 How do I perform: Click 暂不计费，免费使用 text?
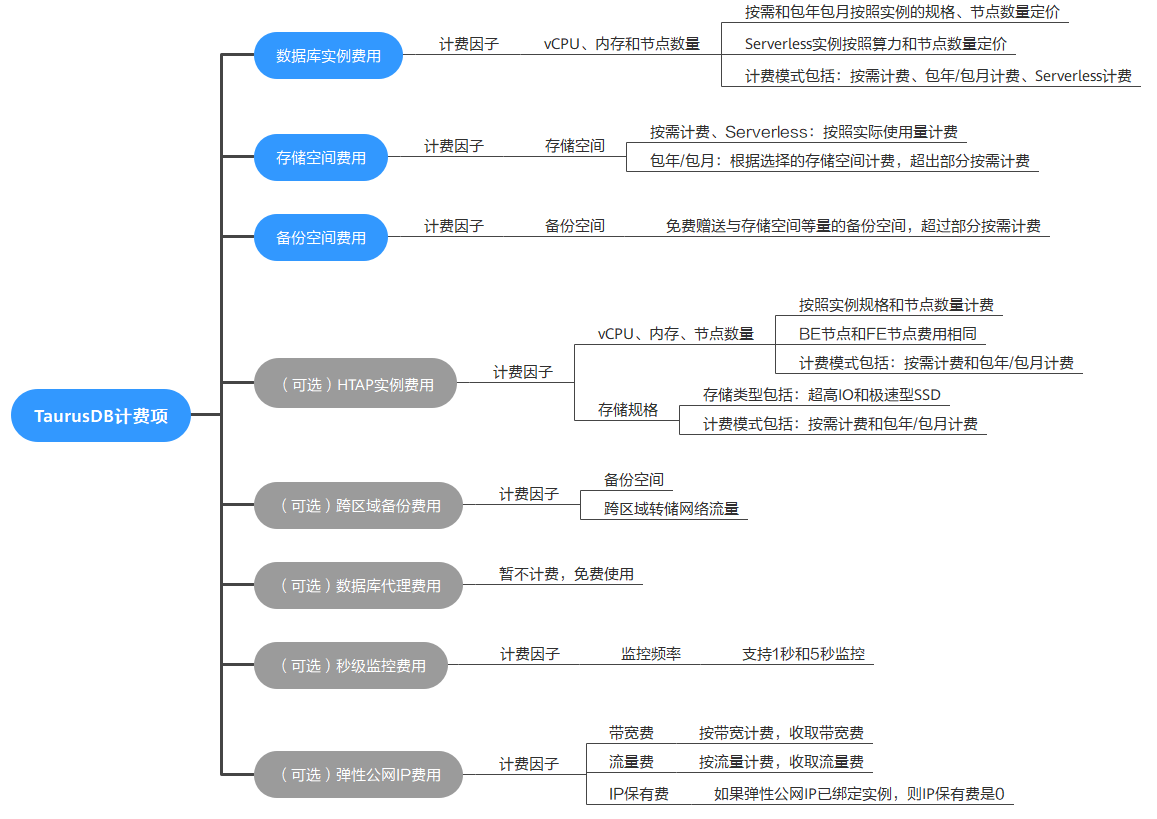pos(567,574)
